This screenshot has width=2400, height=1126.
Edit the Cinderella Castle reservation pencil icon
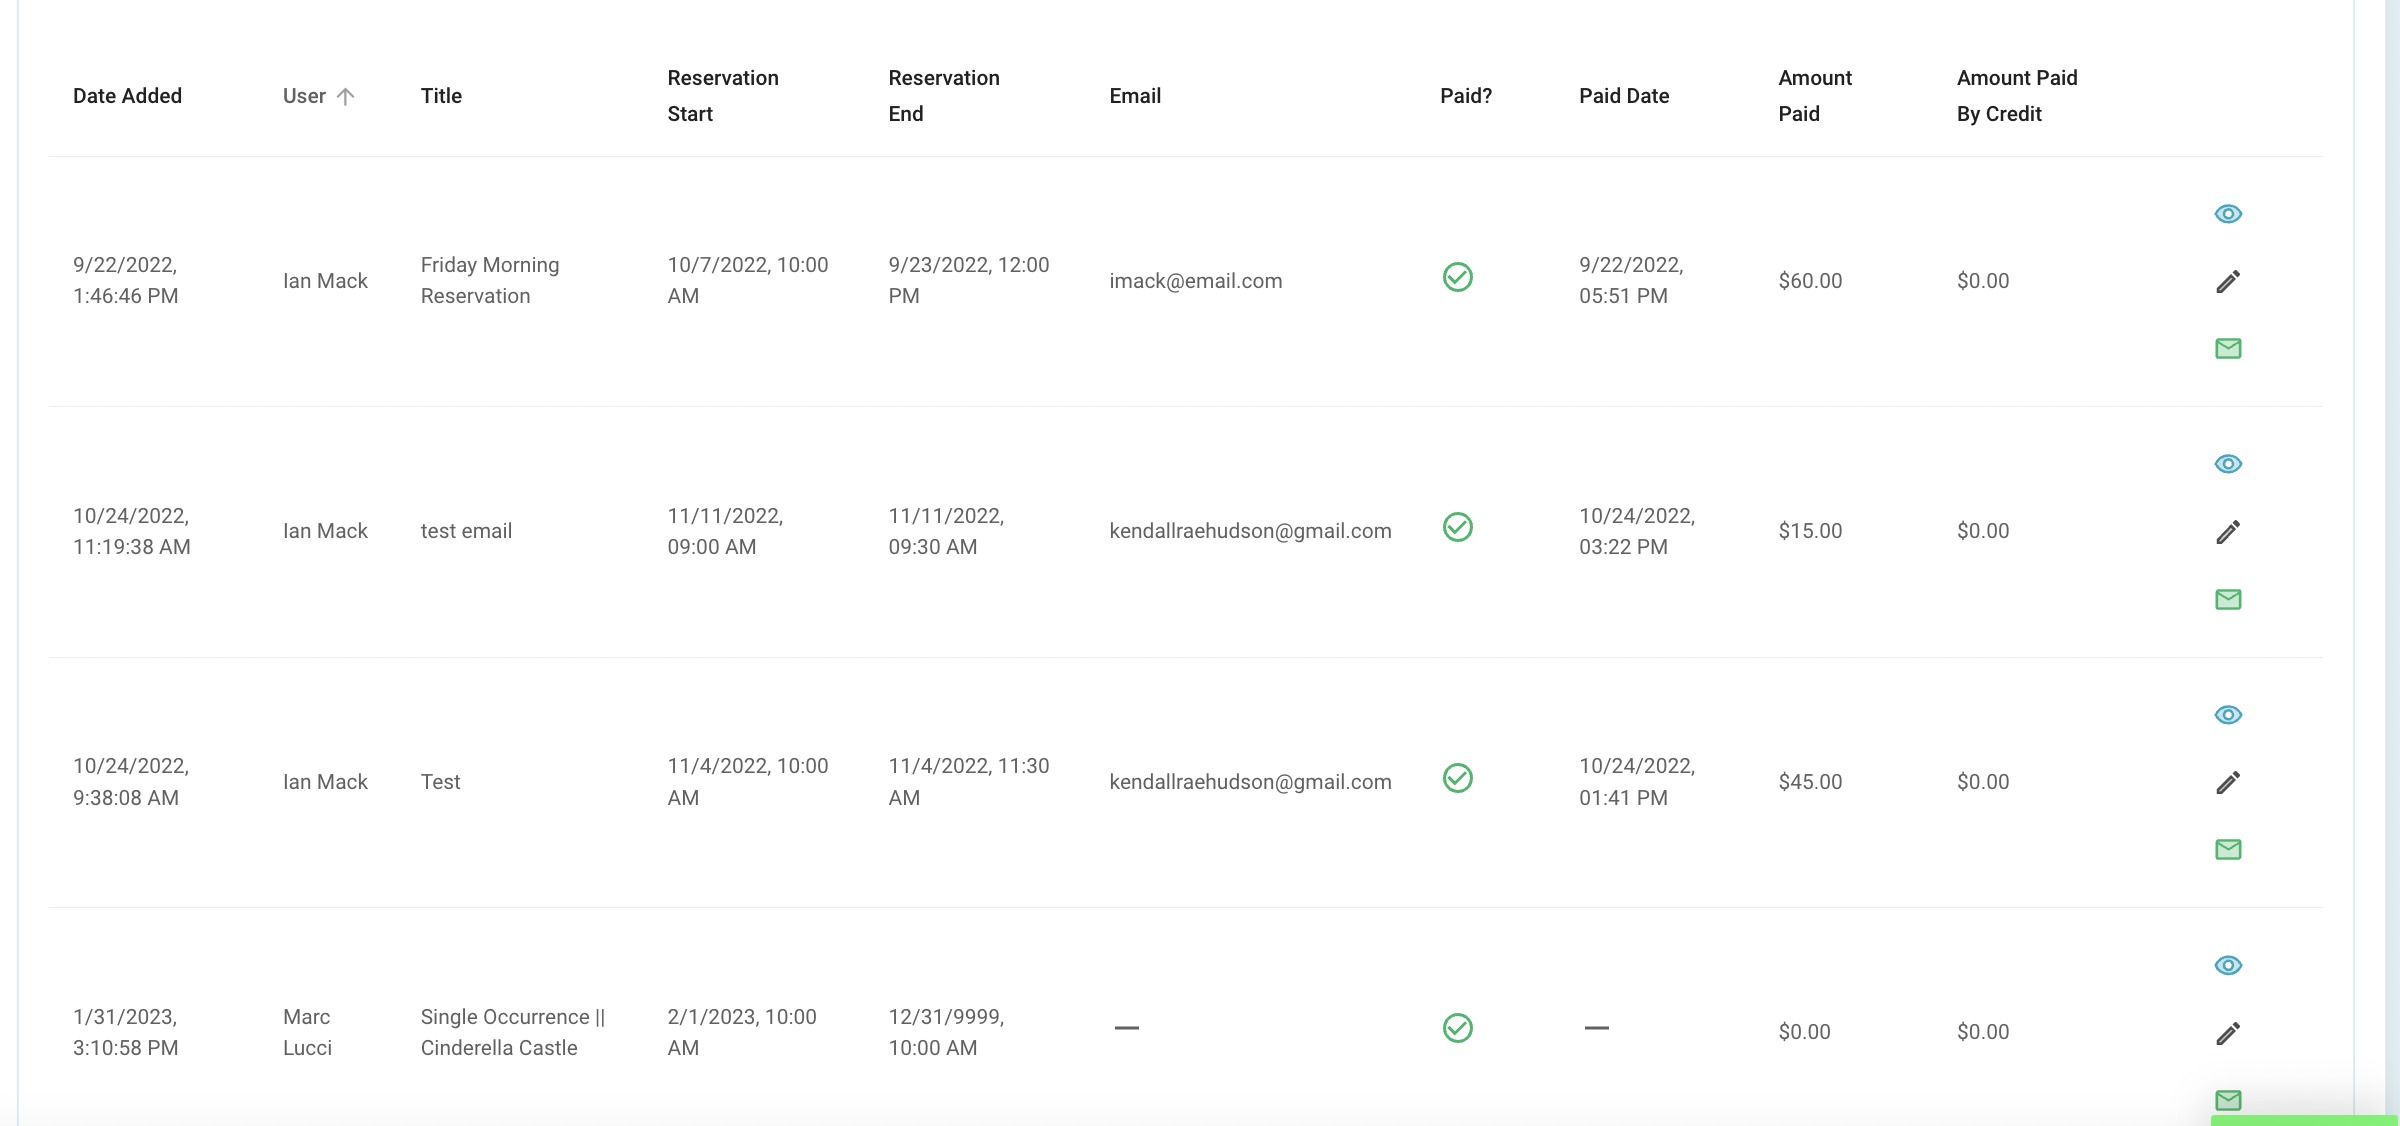click(x=2228, y=1032)
